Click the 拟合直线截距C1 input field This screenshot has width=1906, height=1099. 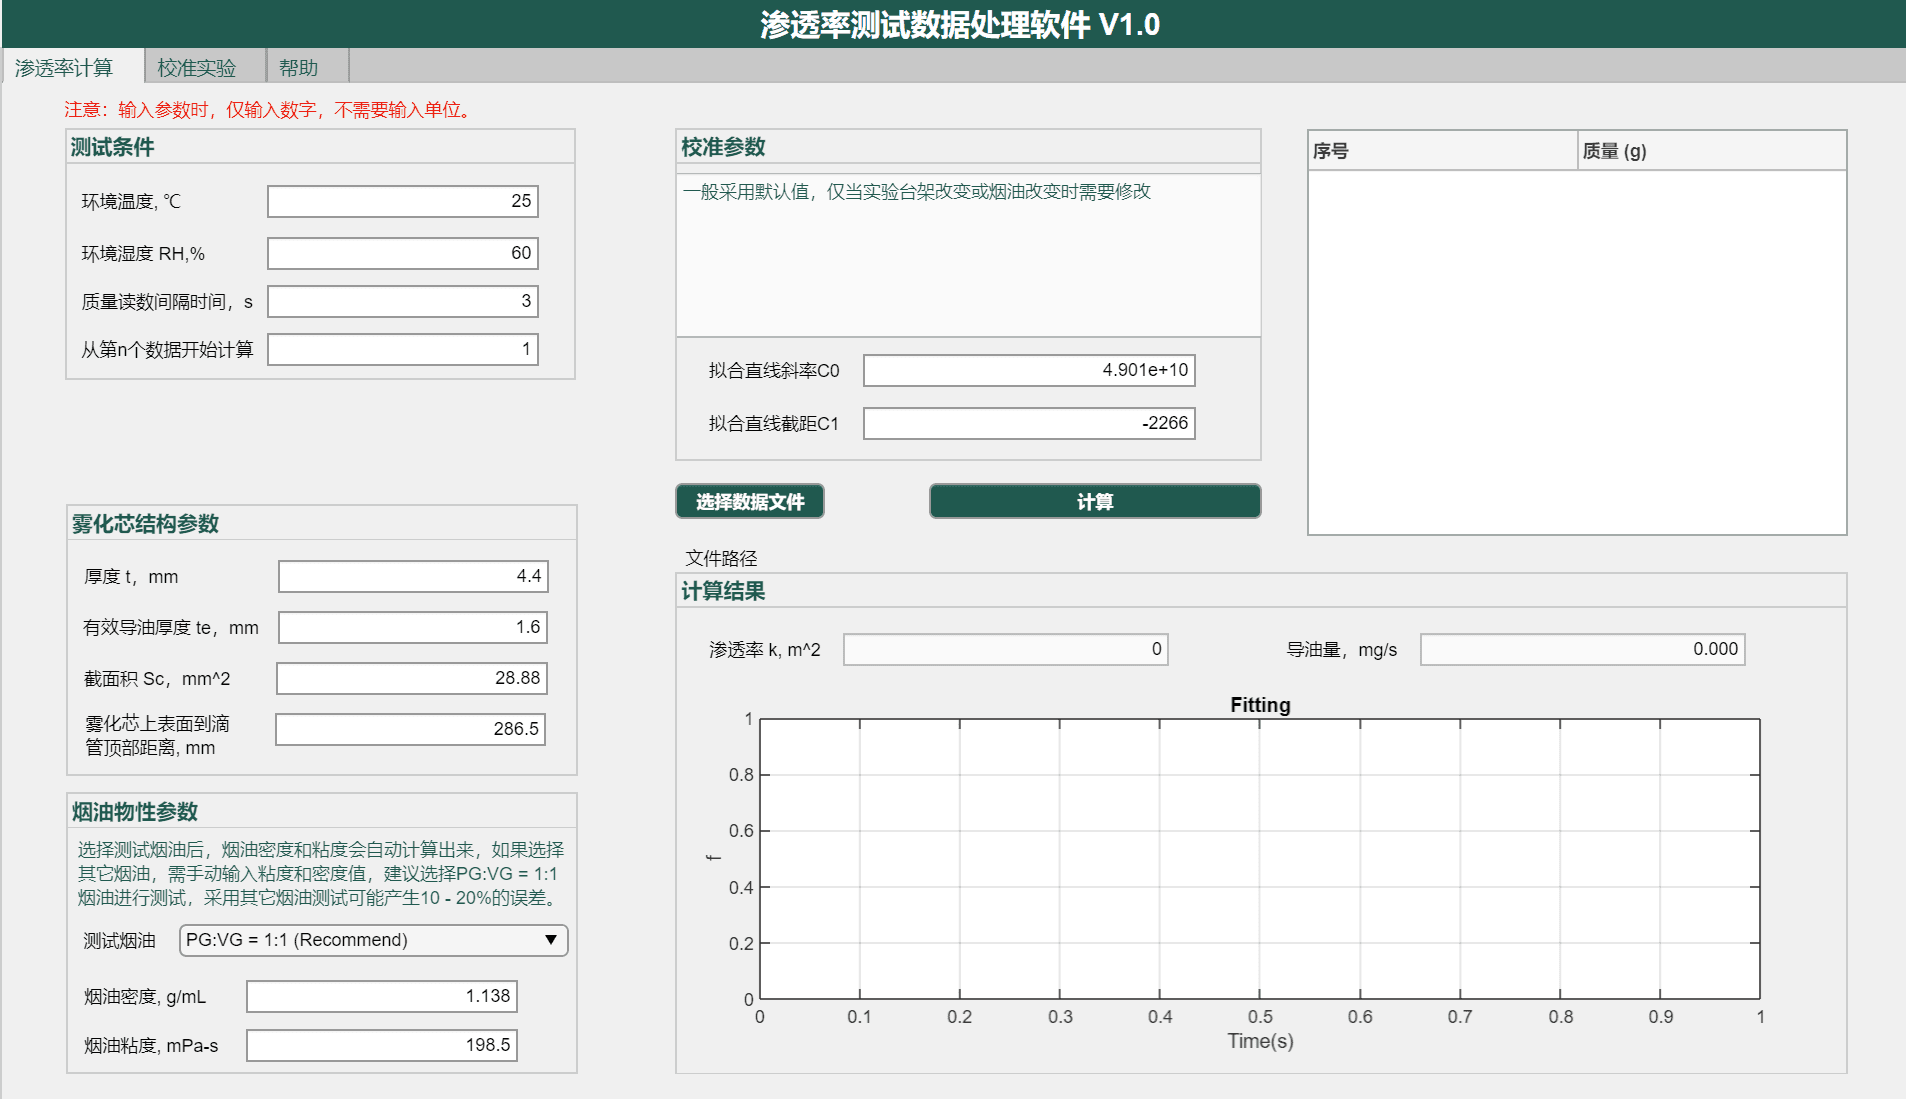pyautogui.click(x=1029, y=423)
